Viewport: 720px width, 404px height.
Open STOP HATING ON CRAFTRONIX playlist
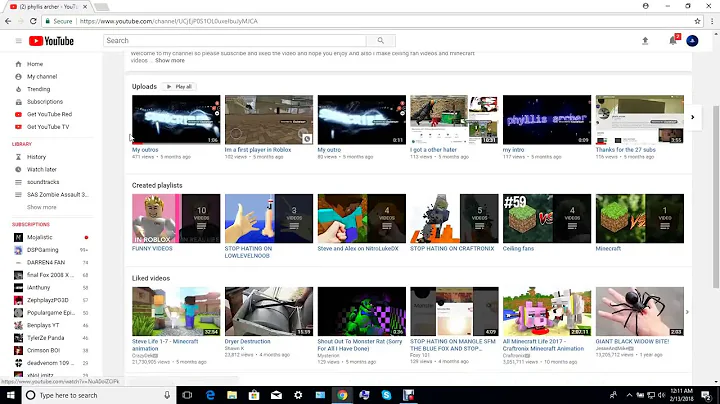point(454,218)
